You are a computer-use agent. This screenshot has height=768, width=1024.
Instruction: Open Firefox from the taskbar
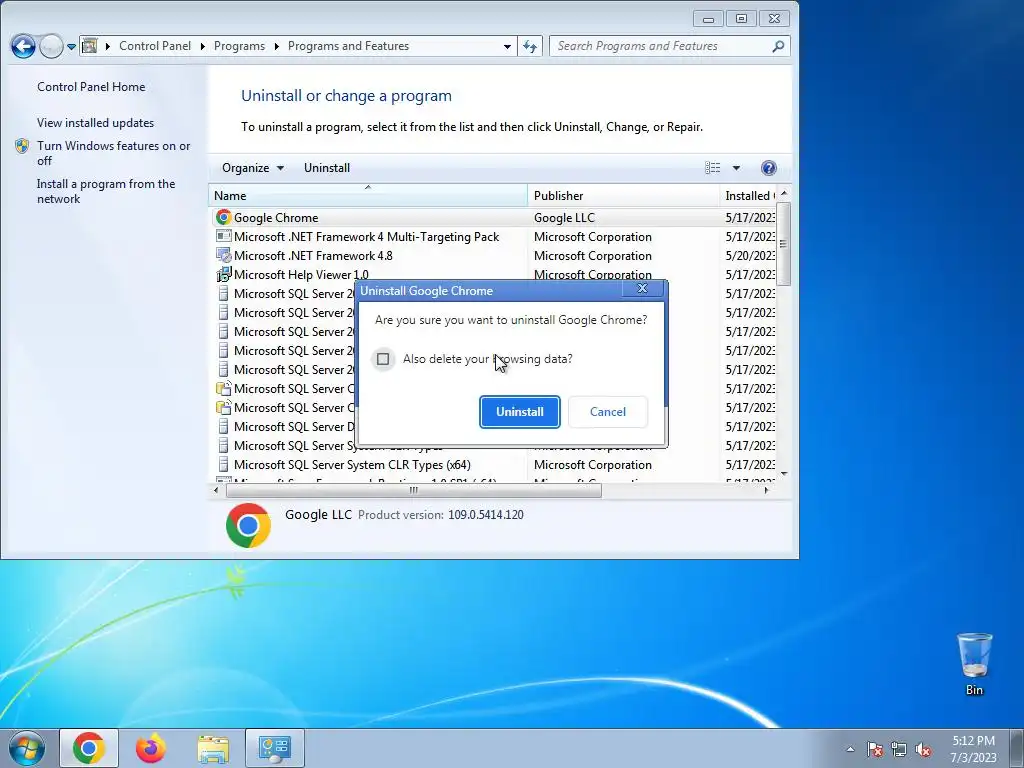click(151, 748)
